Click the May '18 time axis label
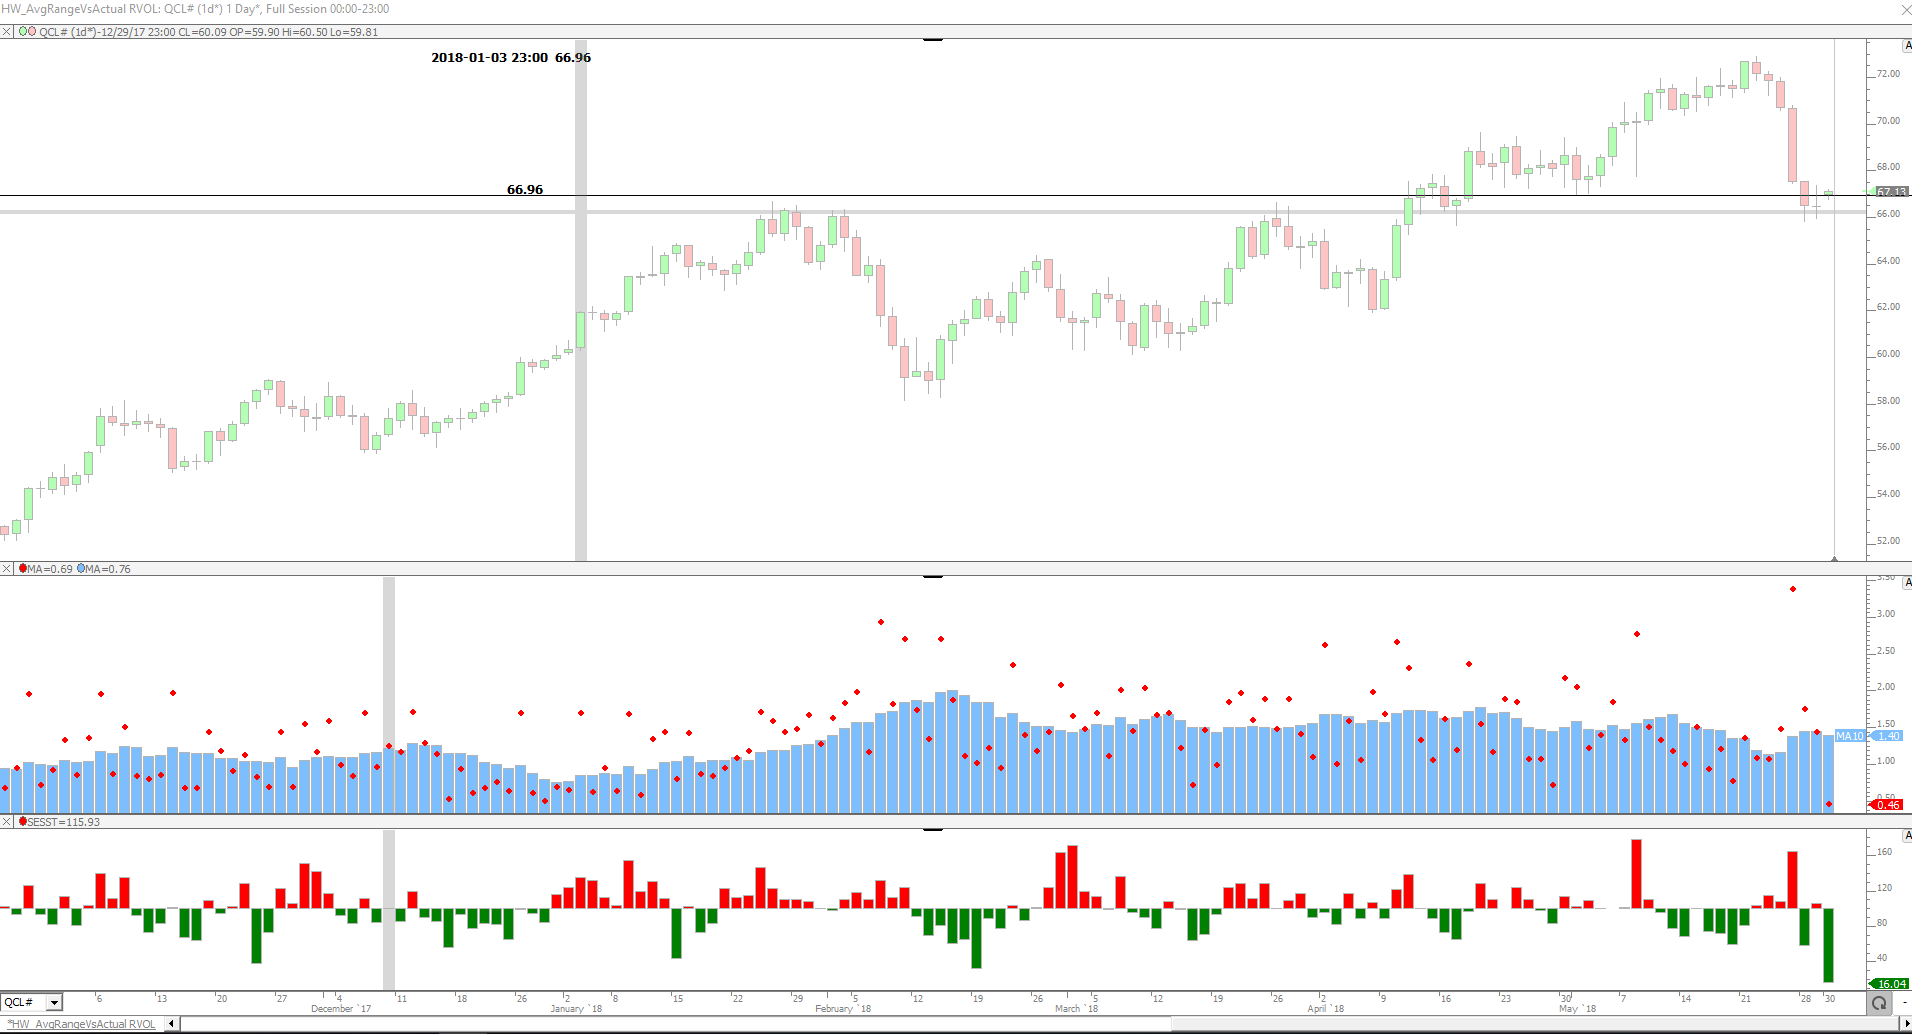 1578,1009
